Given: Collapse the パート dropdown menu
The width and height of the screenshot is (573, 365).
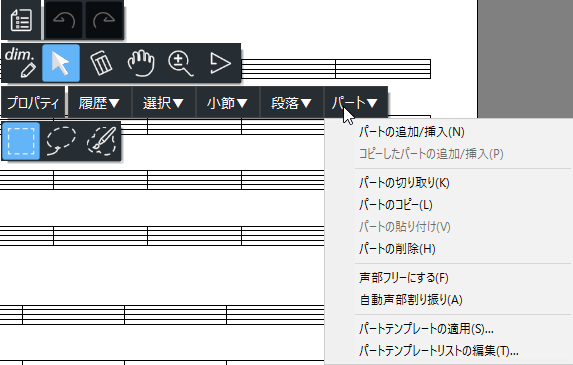Looking at the screenshot, I should [355, 103].
